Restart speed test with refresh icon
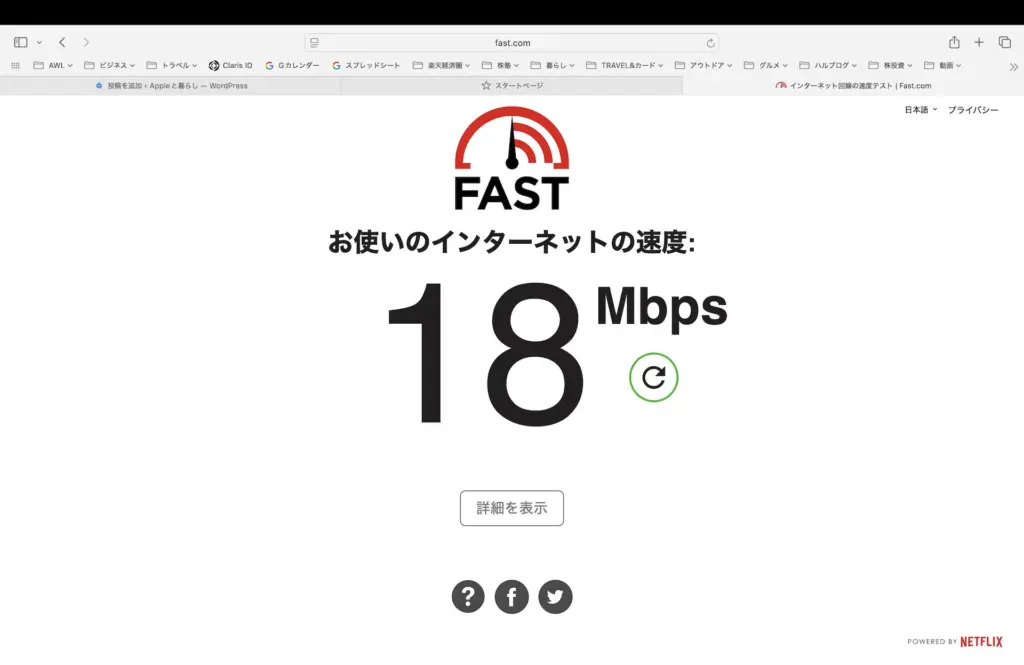Viewport: 1024px width, 665px height. point(653,377)
